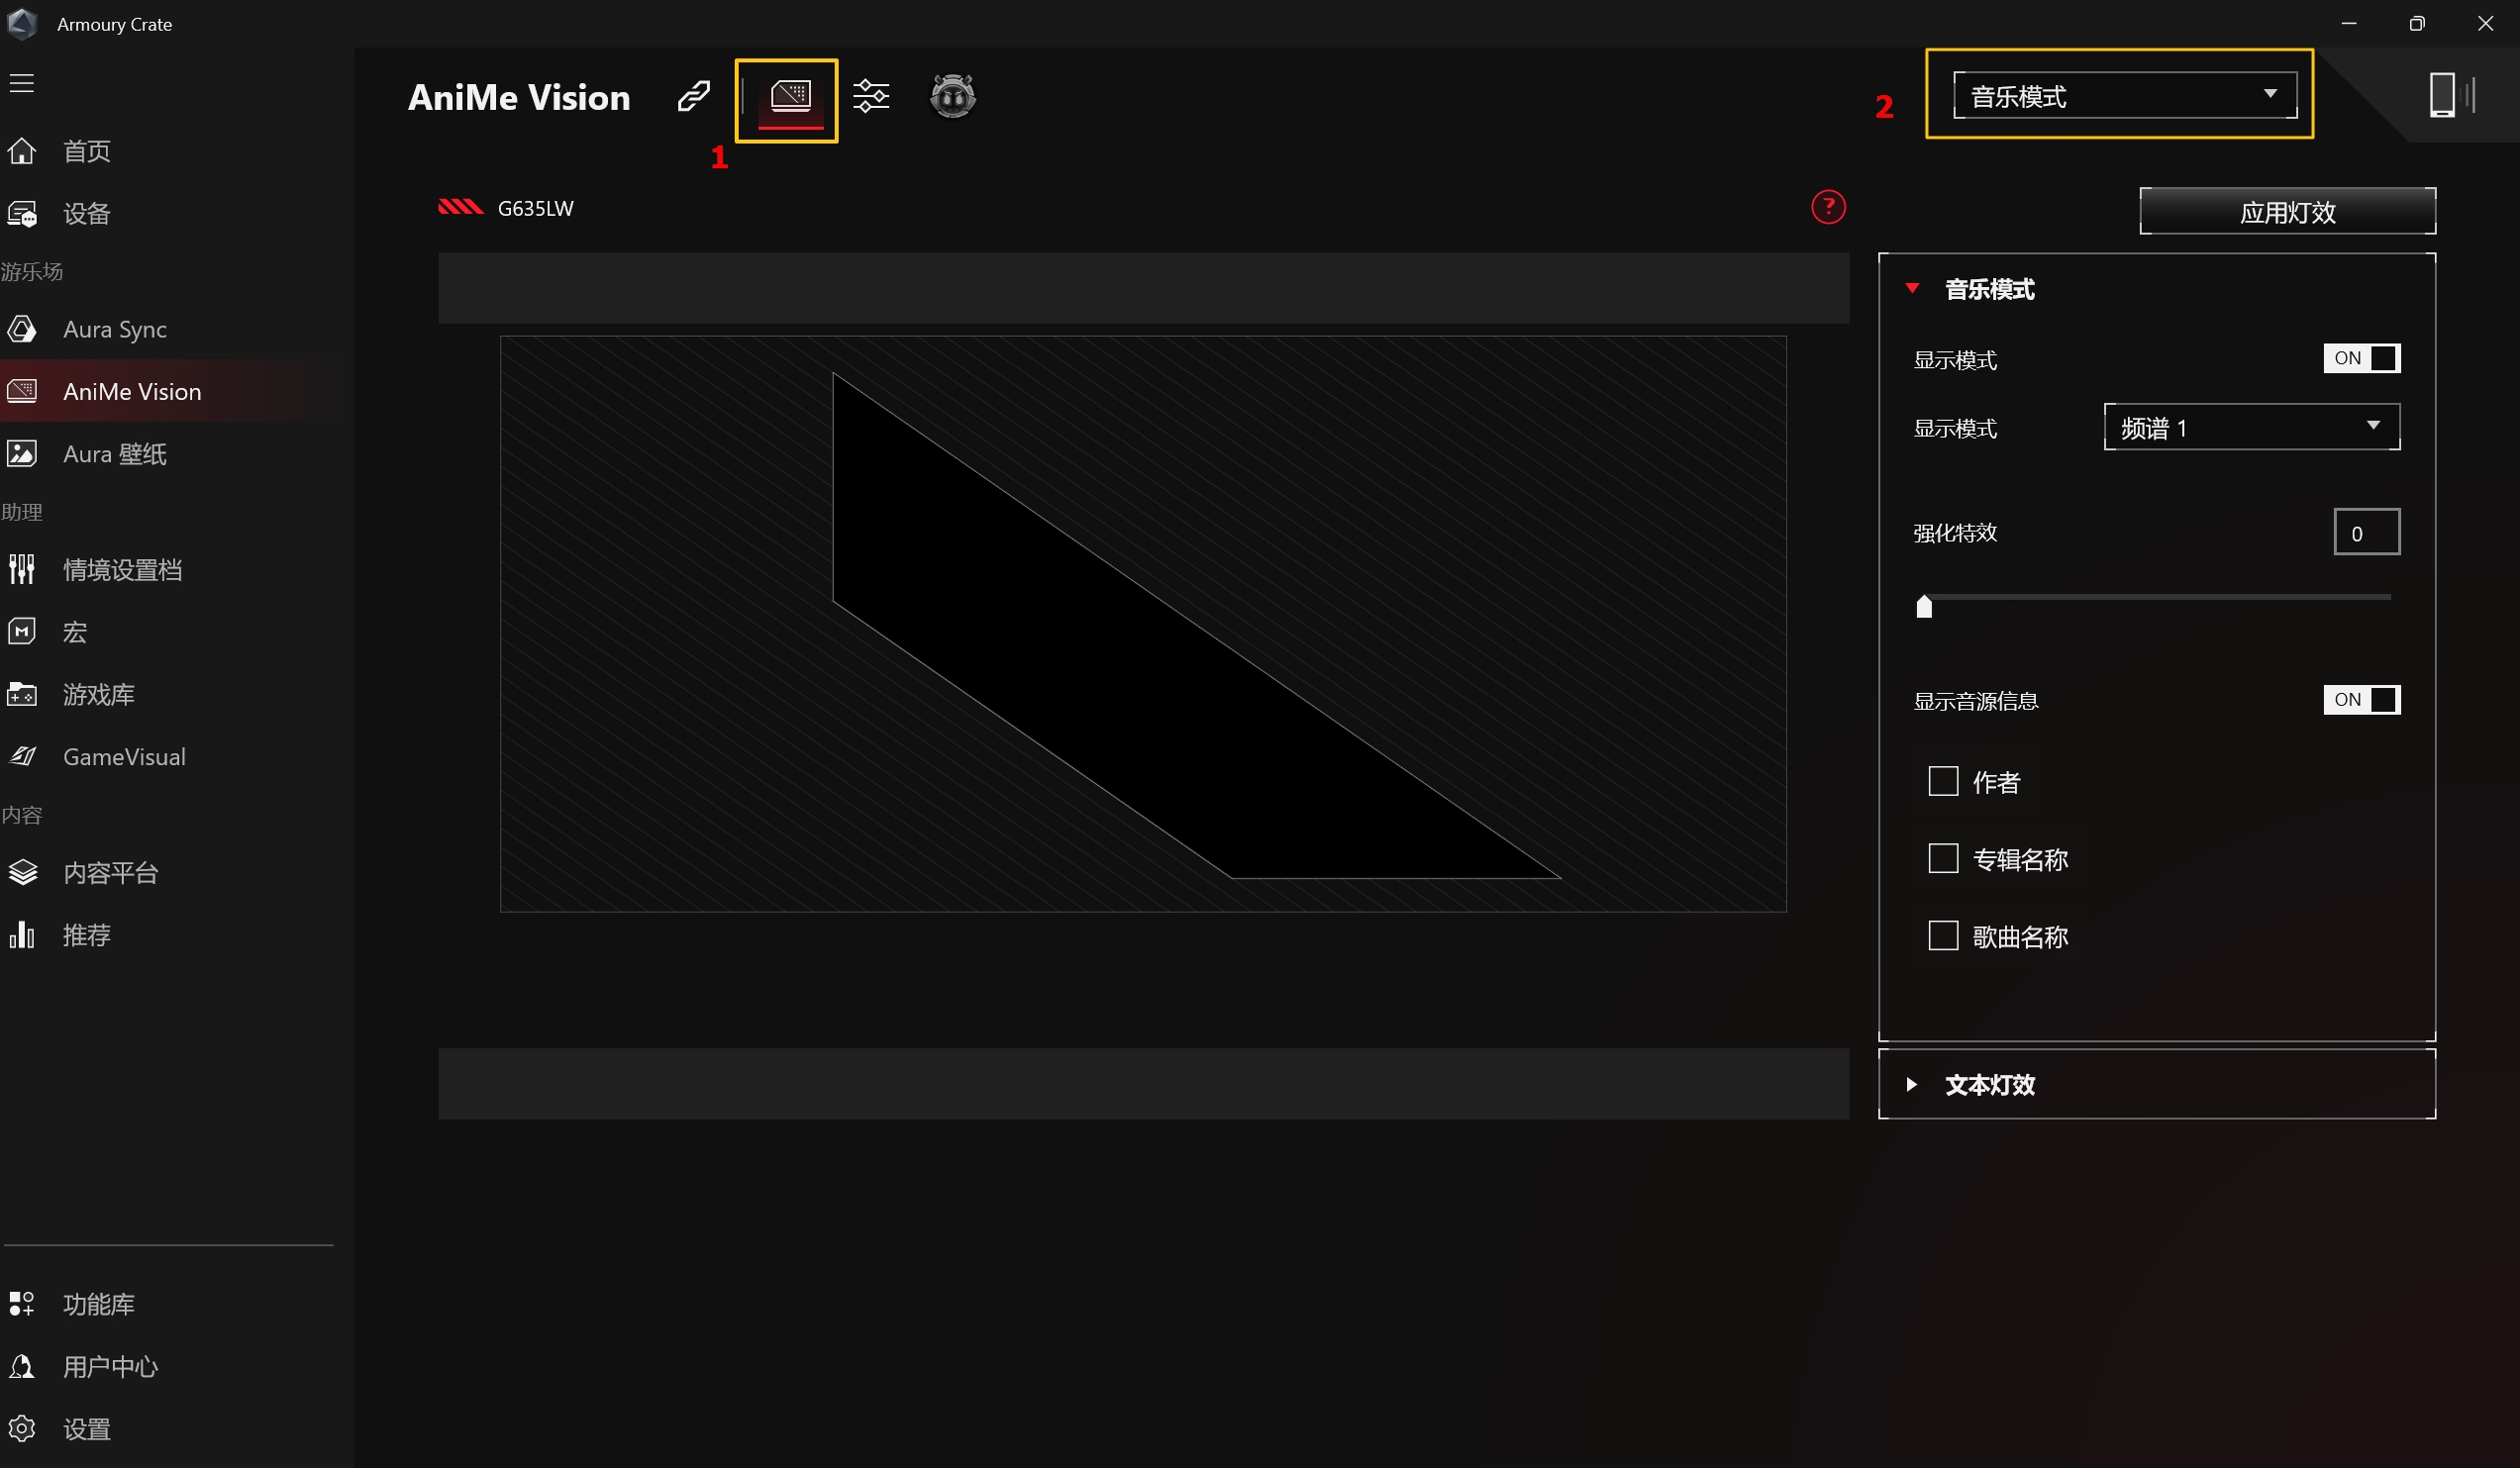Click the 强化特效 slider track

(2156, 597)
